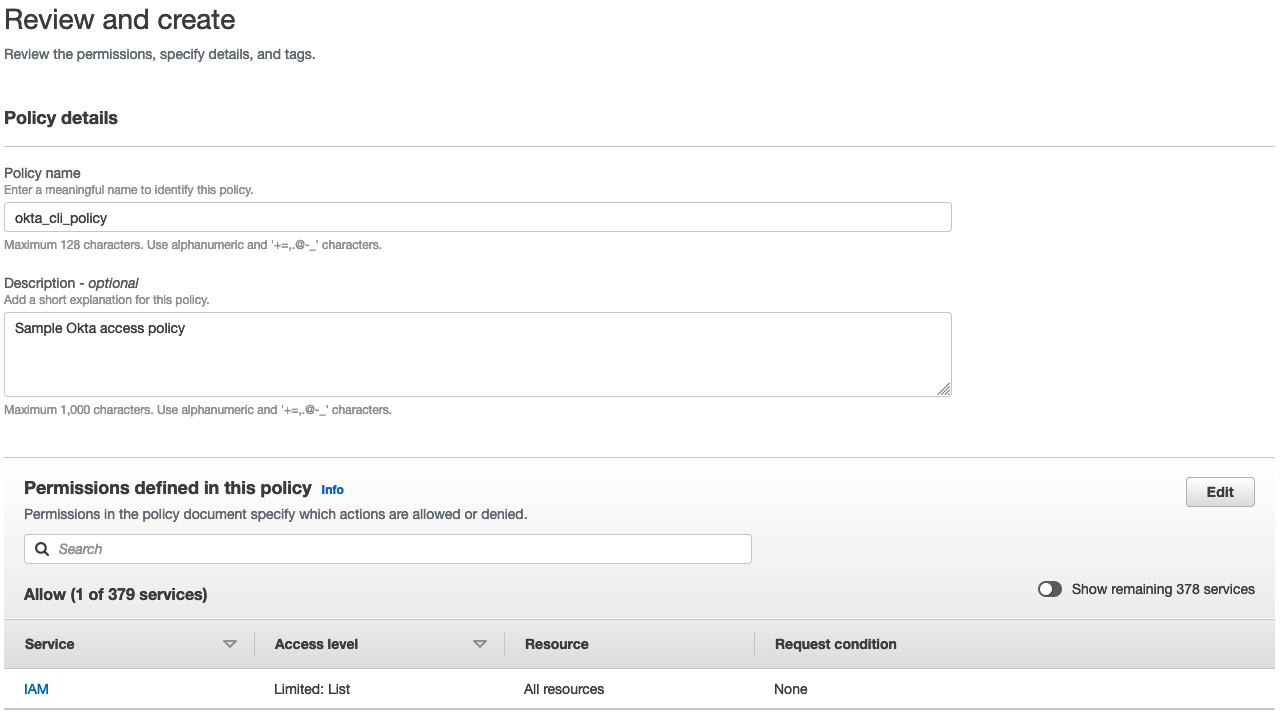Click the Access level column sort arrow

point(480,644)
